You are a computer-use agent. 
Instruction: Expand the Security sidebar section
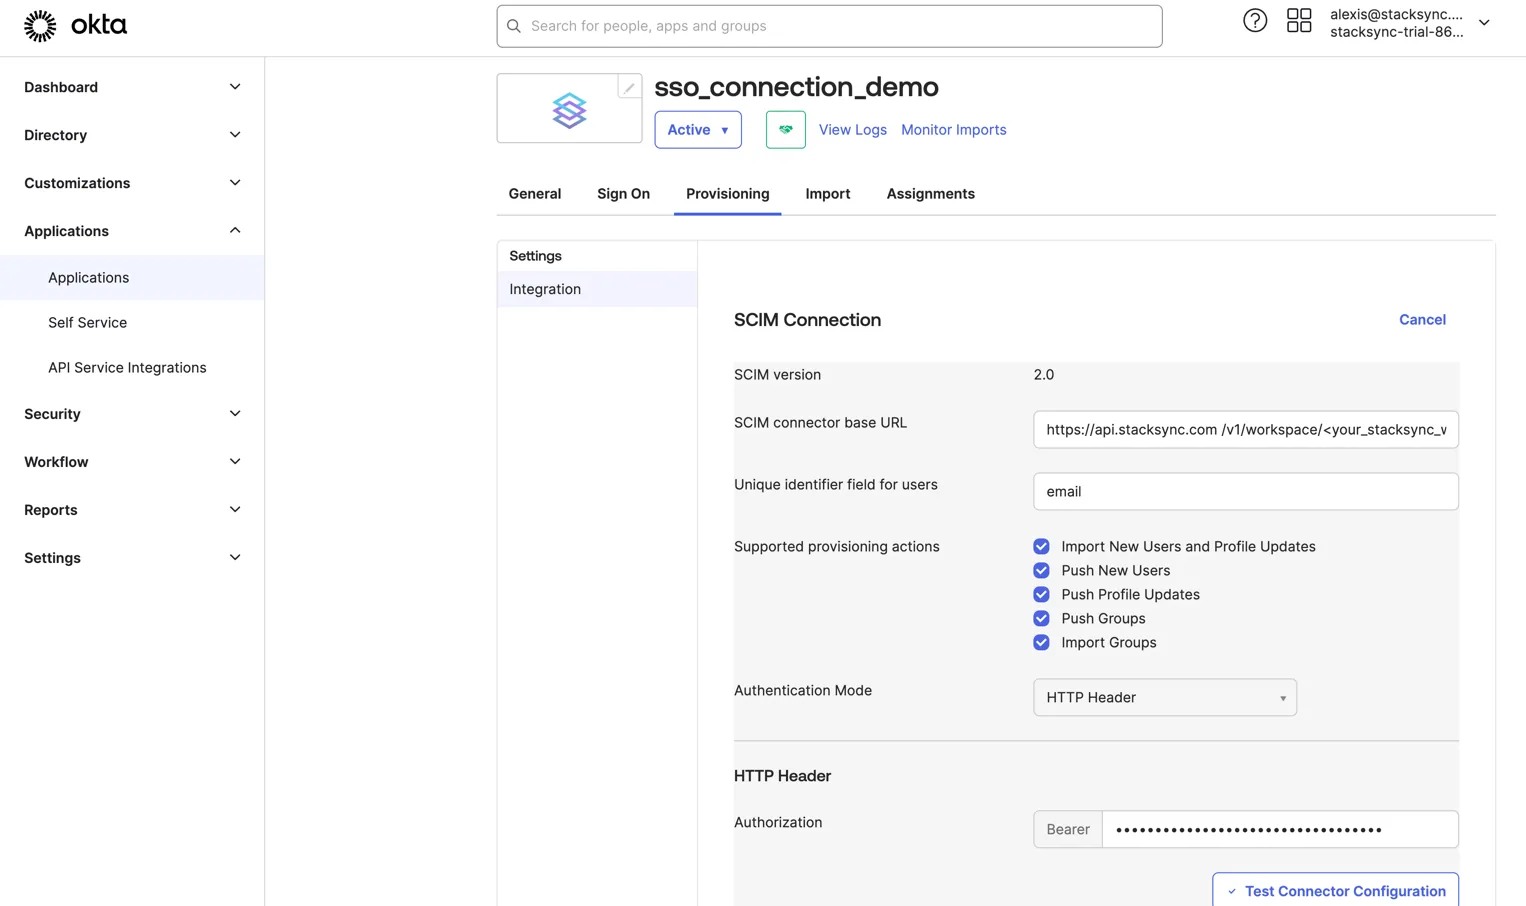coord(132,414)
